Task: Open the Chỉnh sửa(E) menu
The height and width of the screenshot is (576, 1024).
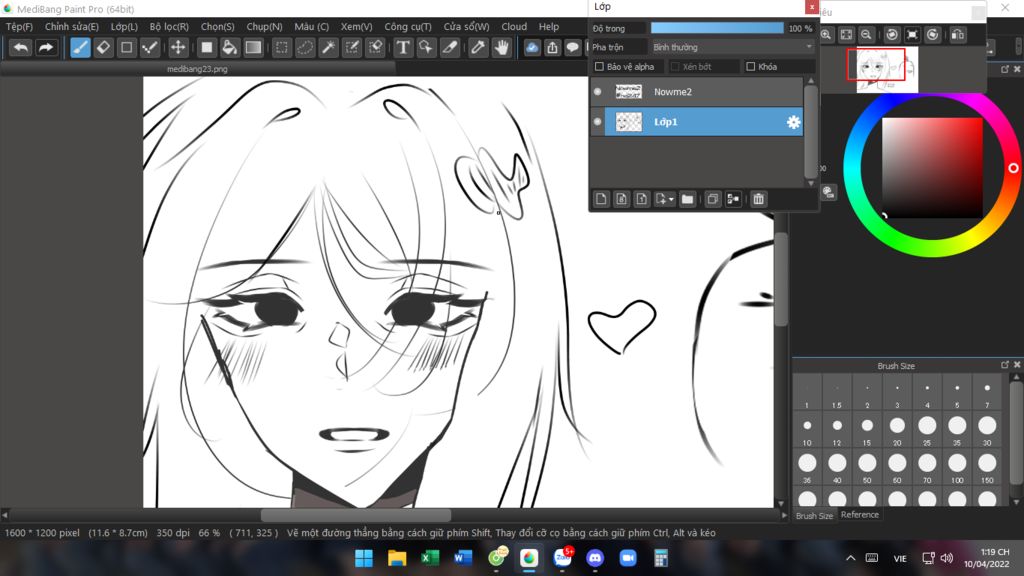Action: coord(71,27)
